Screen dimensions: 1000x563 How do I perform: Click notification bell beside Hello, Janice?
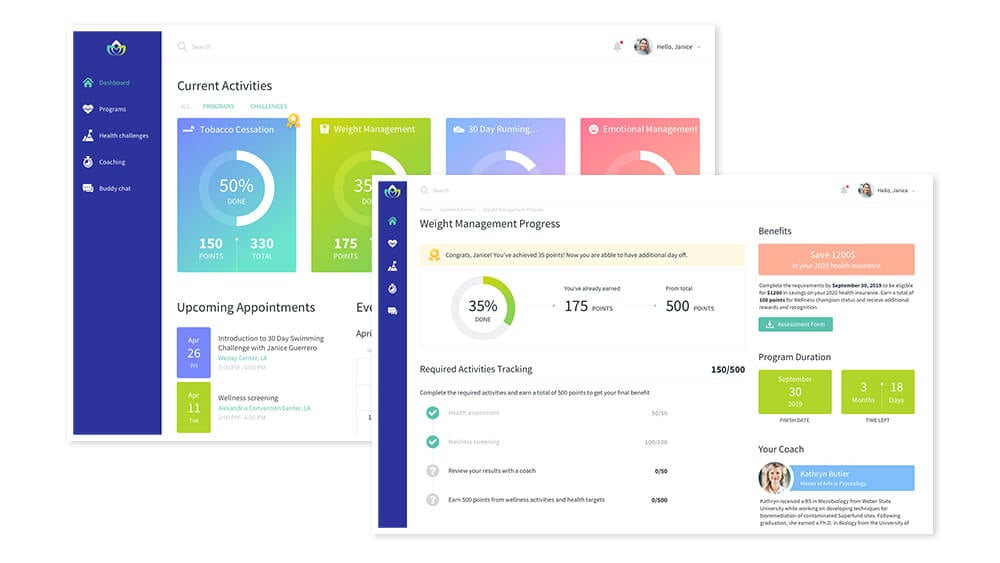tap(617, 46)
